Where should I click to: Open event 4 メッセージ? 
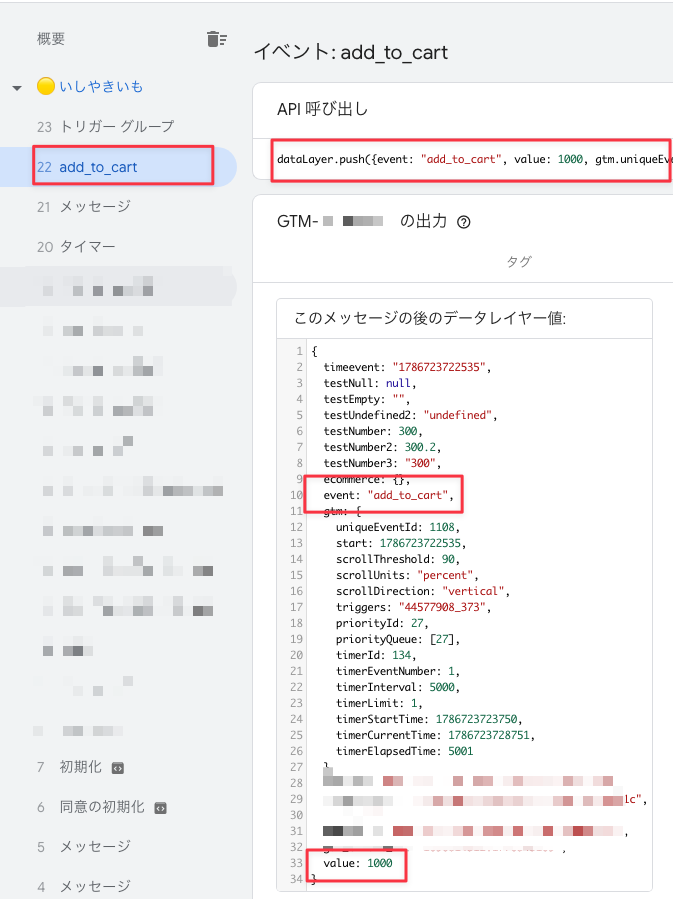click(84, 886)
